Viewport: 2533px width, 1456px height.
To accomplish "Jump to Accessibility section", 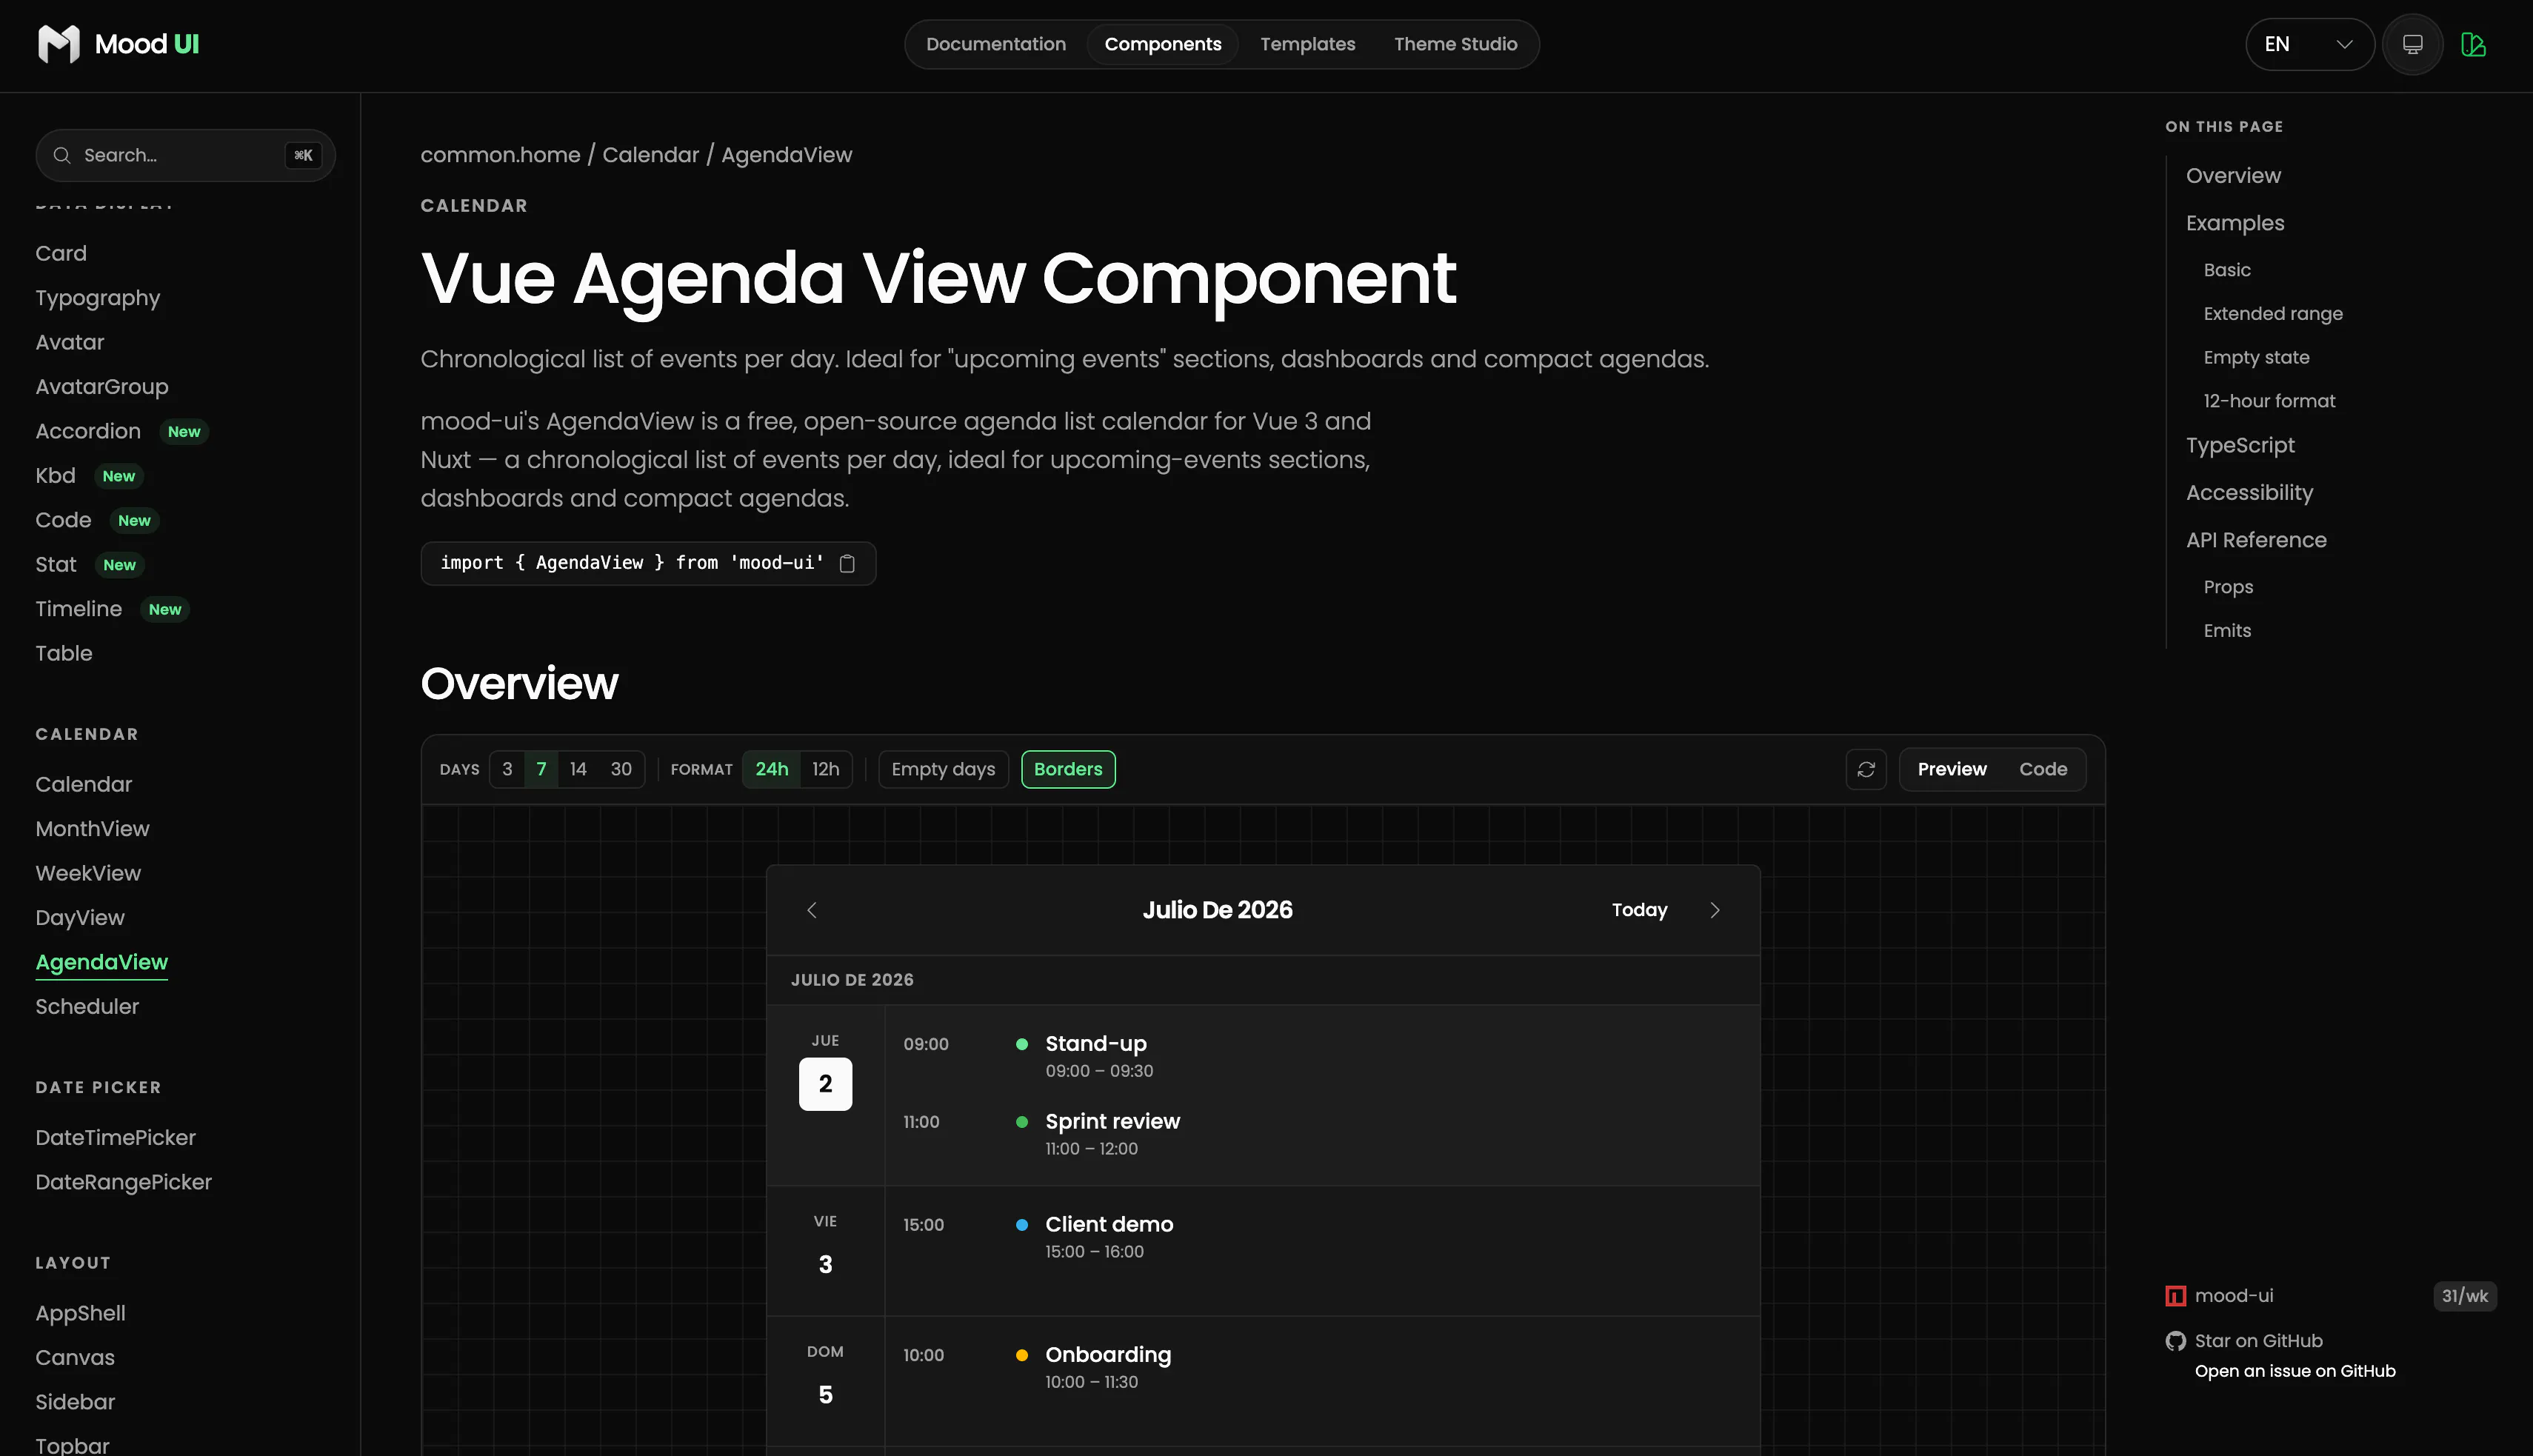I will 2249,493.
